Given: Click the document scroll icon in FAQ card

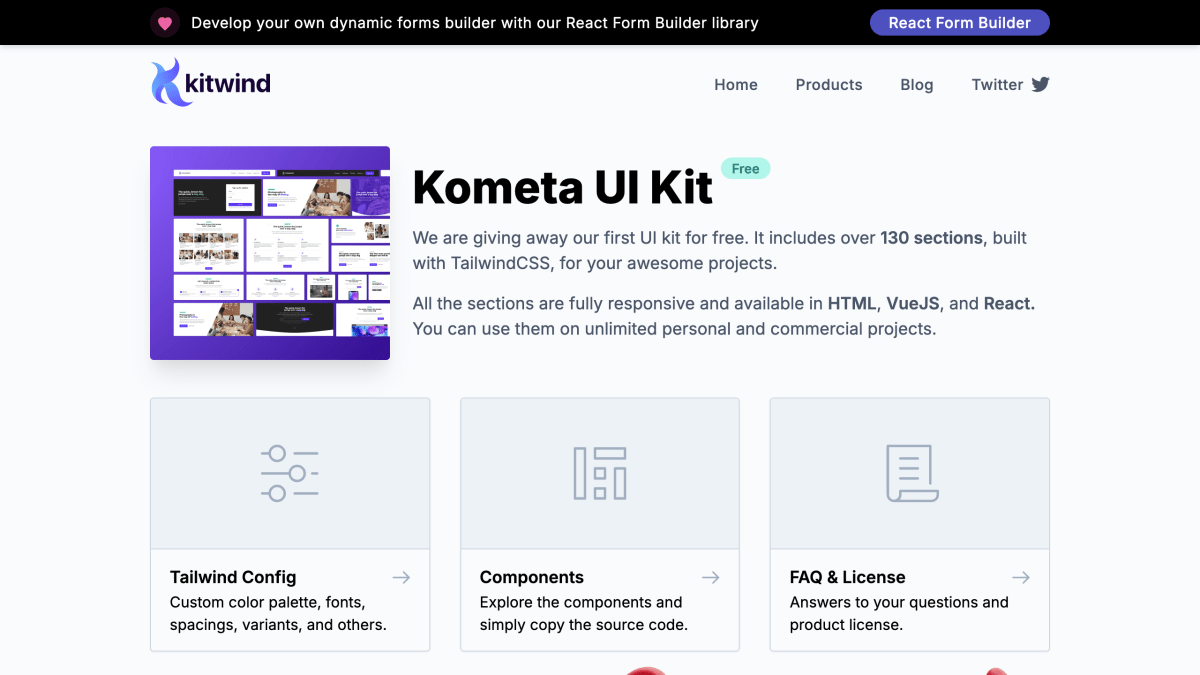Looking at the screenshot, I should tap(911, 473).
